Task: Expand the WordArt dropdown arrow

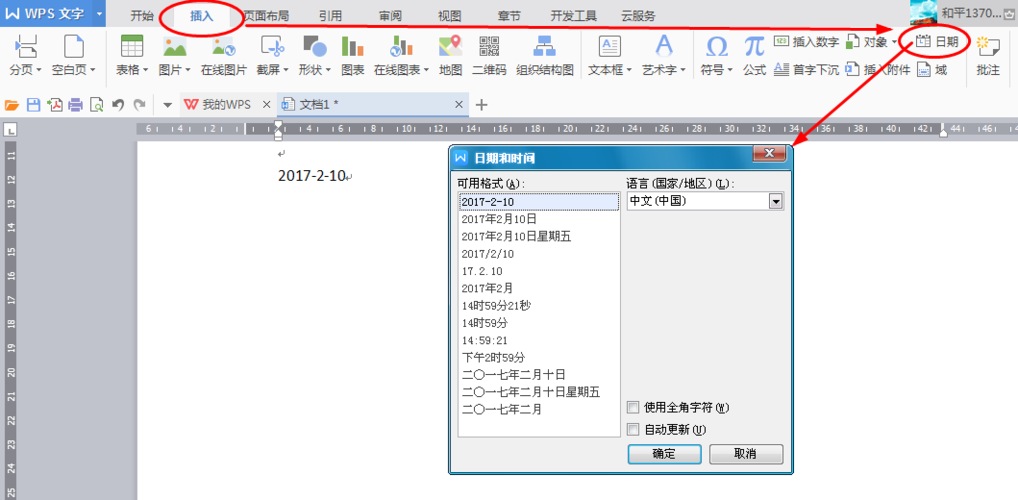Action: point(683,70)
